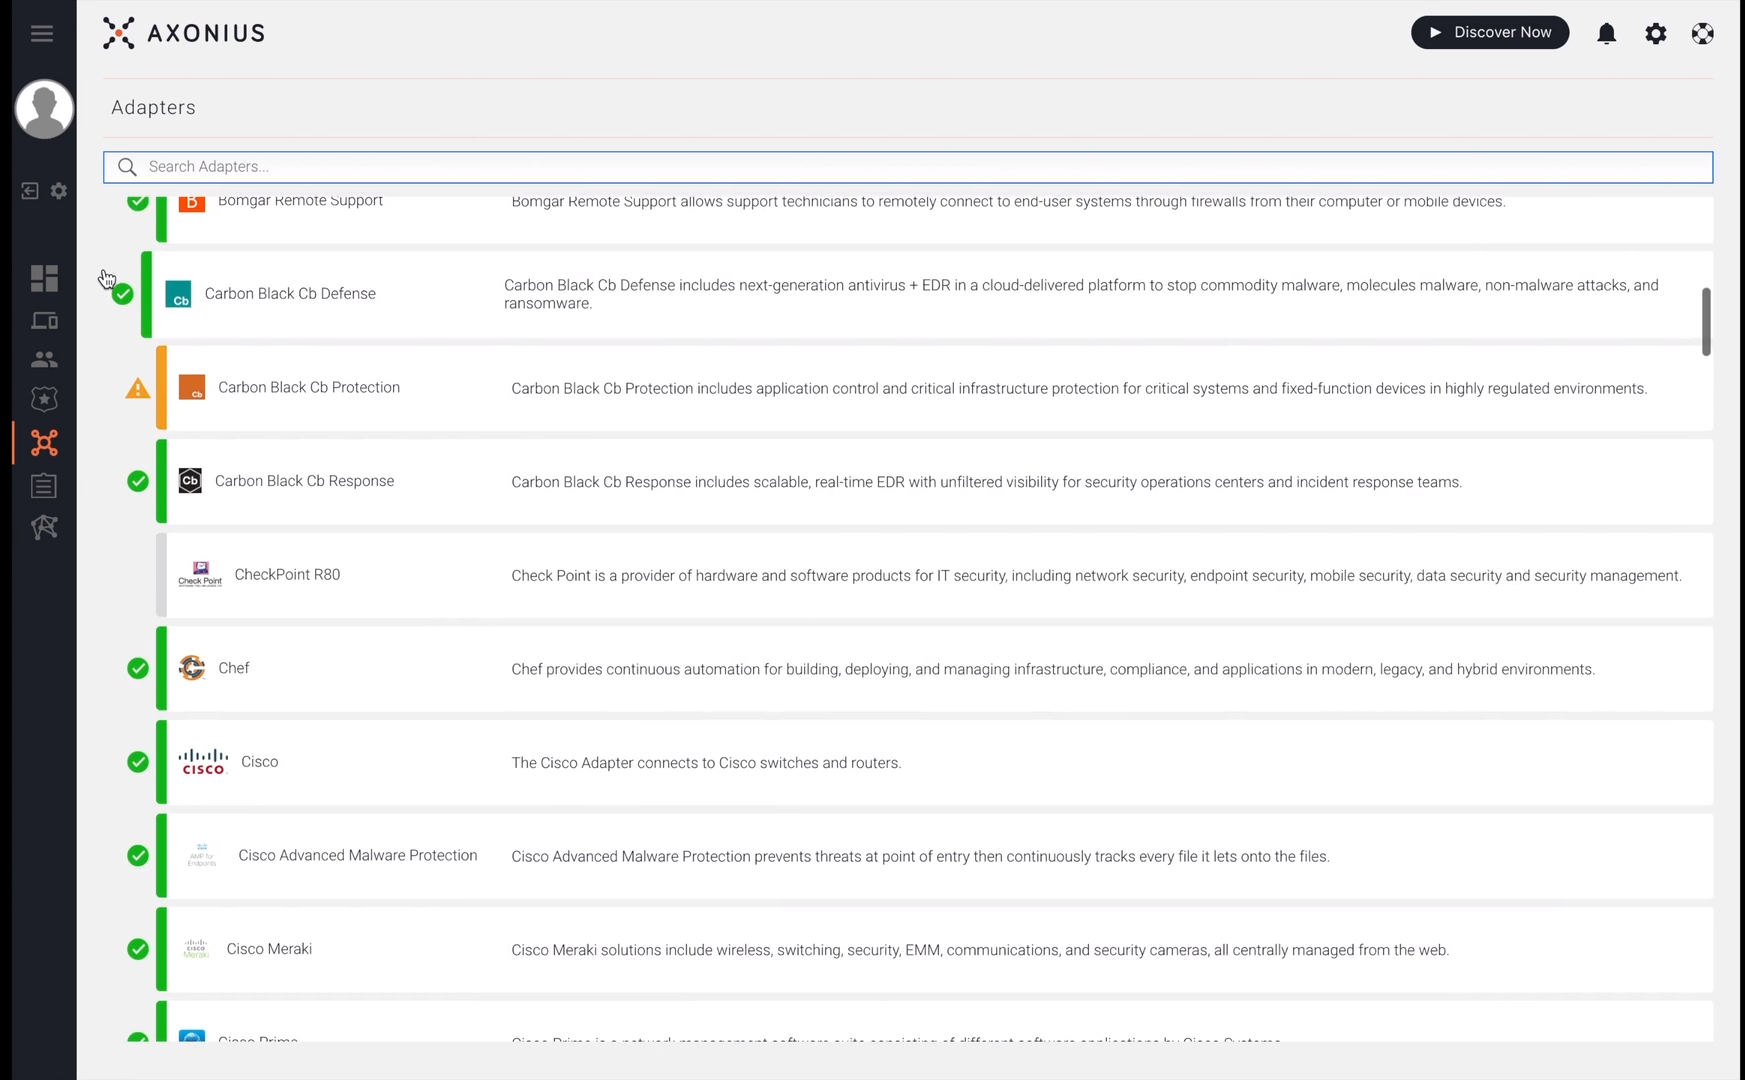Image resolution: width=1745 pixels, height=1080 pixels.
Task: Open the Cisco Meraki adapter name
Action: (x=269, y=949)
